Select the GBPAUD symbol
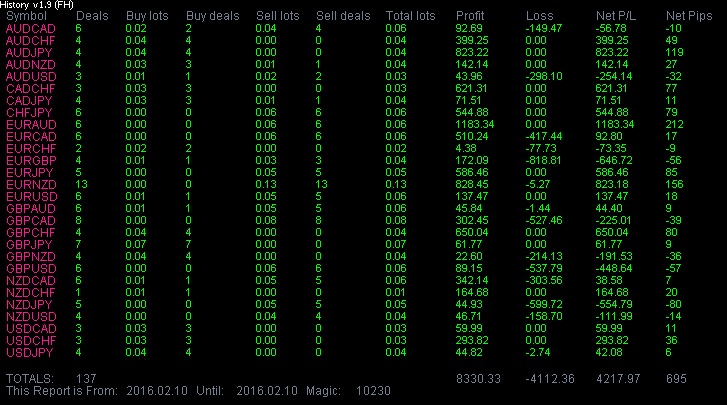Screen dimensions: 727x405 pyautogui.click(x=31, y=209)
